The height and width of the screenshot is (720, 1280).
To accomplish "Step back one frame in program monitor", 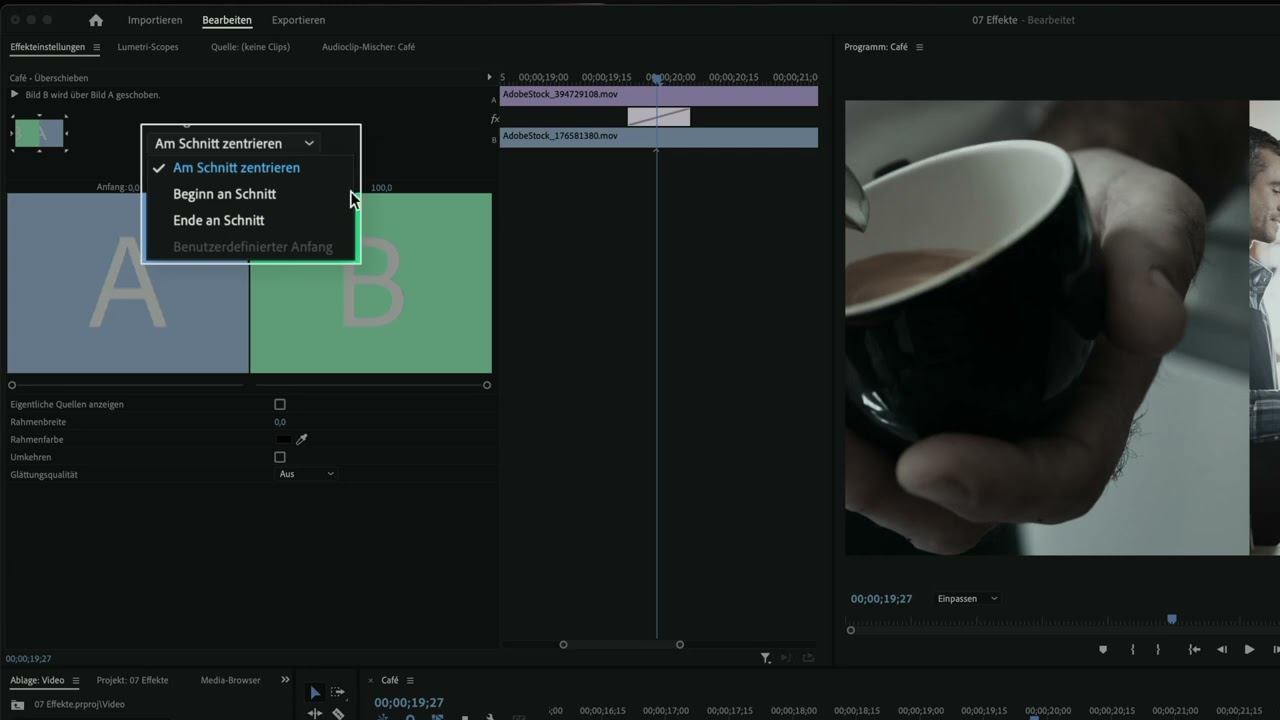I will tap(1221, 649).
